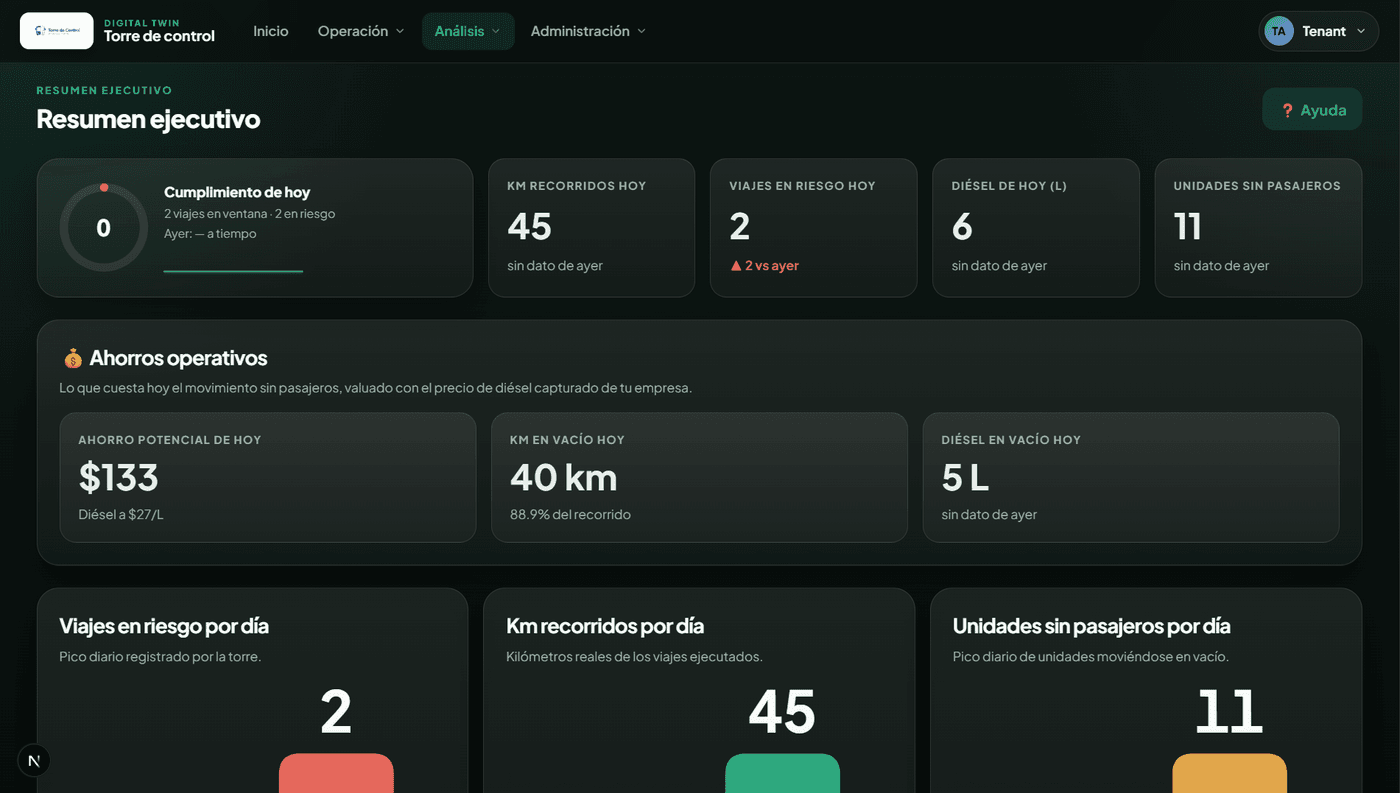The width and height of the screenshot is (1400, 793).
Task: Click the progress bar under Ayer a tiempo
Action: (x=233, y=271)
